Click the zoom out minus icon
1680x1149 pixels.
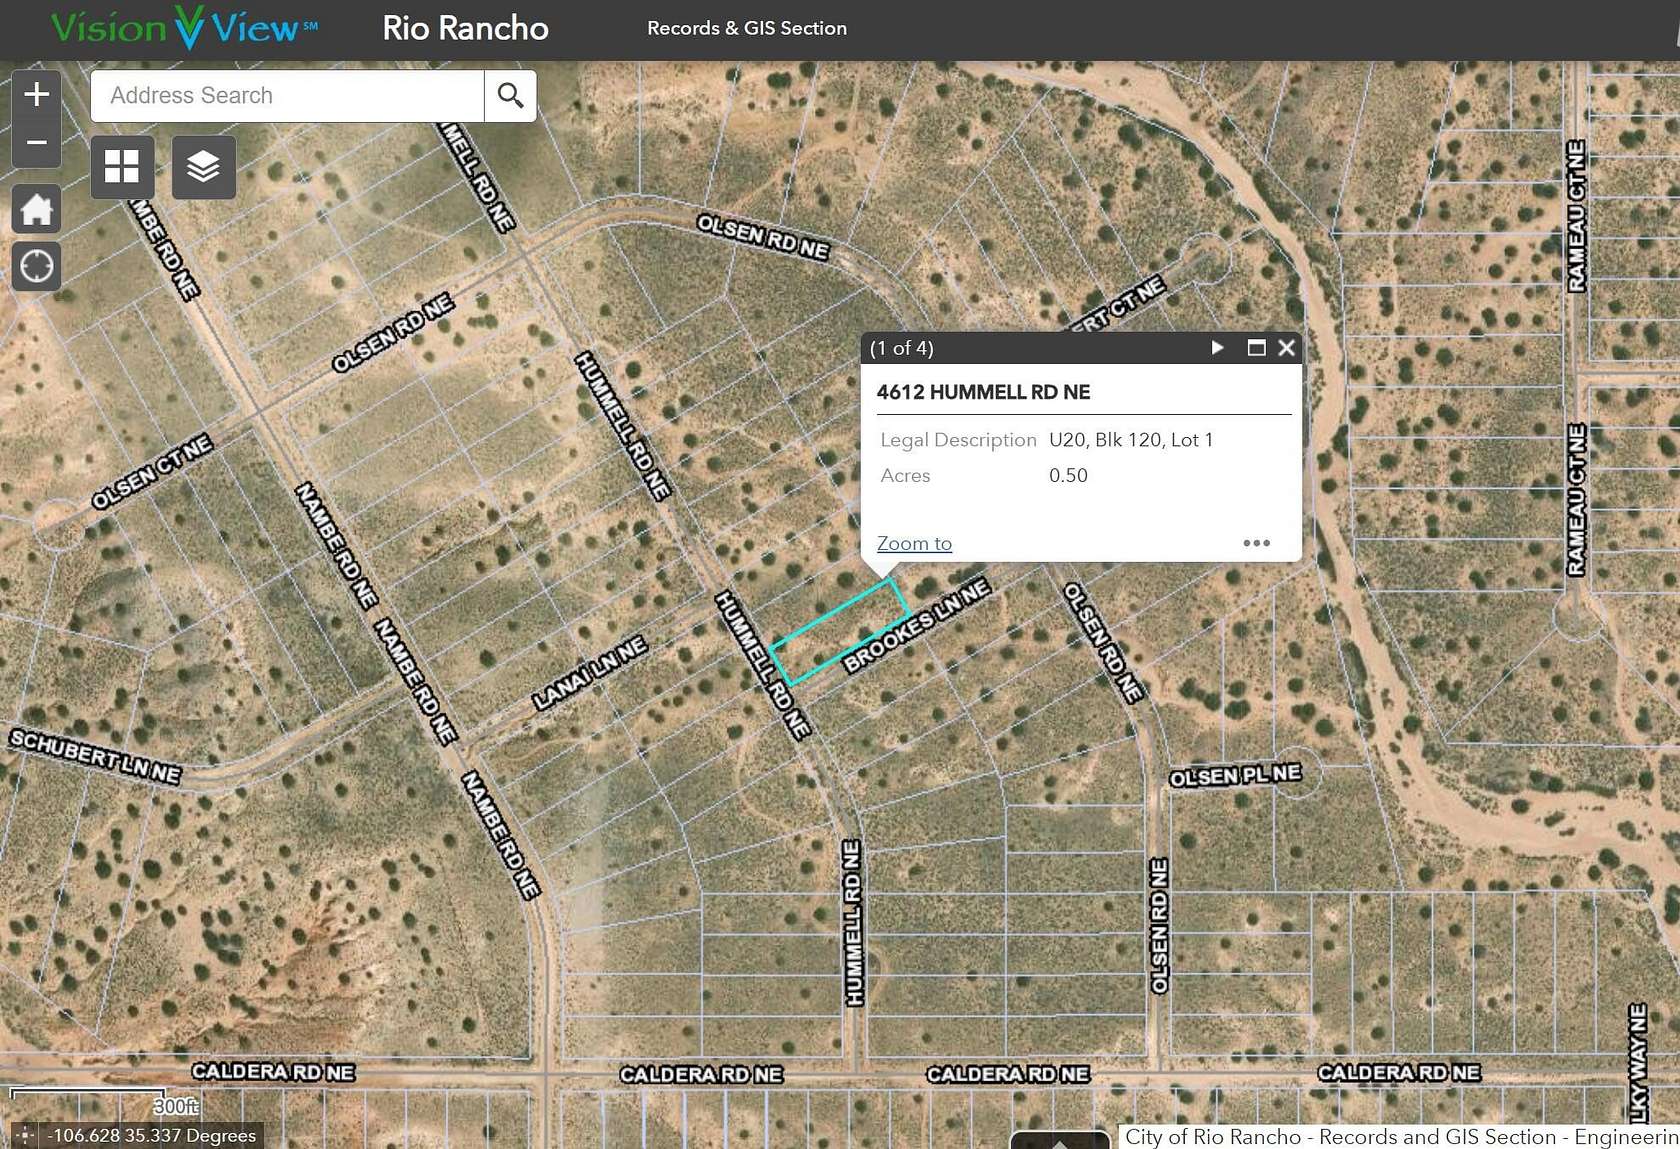36,142
